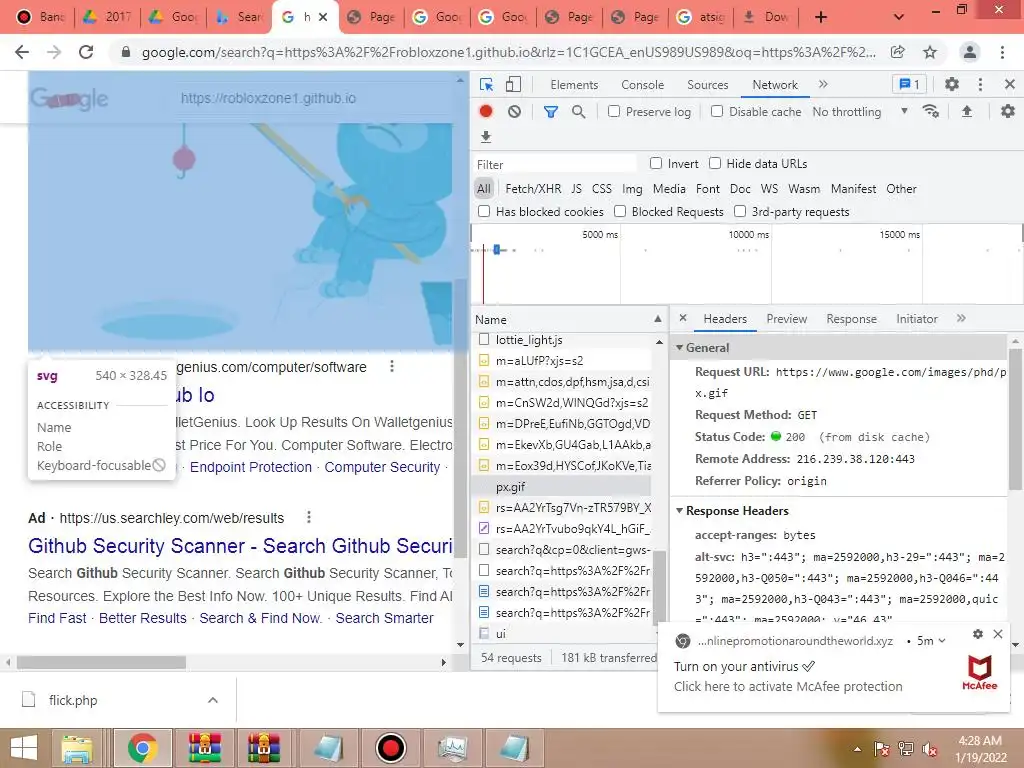Close the request details pane
Image resolution: width=1024 pixels, height=768 pixels.
click(x=683, y=318)
